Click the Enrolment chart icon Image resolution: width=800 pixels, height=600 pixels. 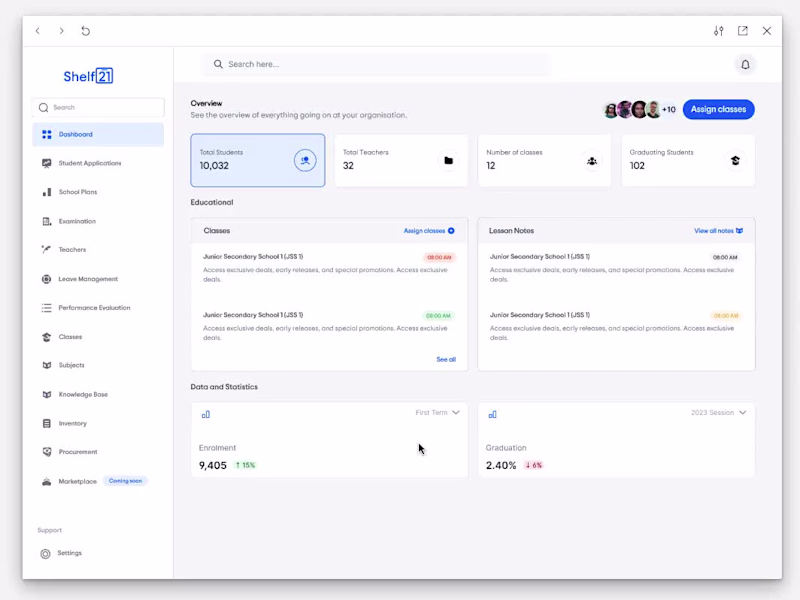[206, 414]
